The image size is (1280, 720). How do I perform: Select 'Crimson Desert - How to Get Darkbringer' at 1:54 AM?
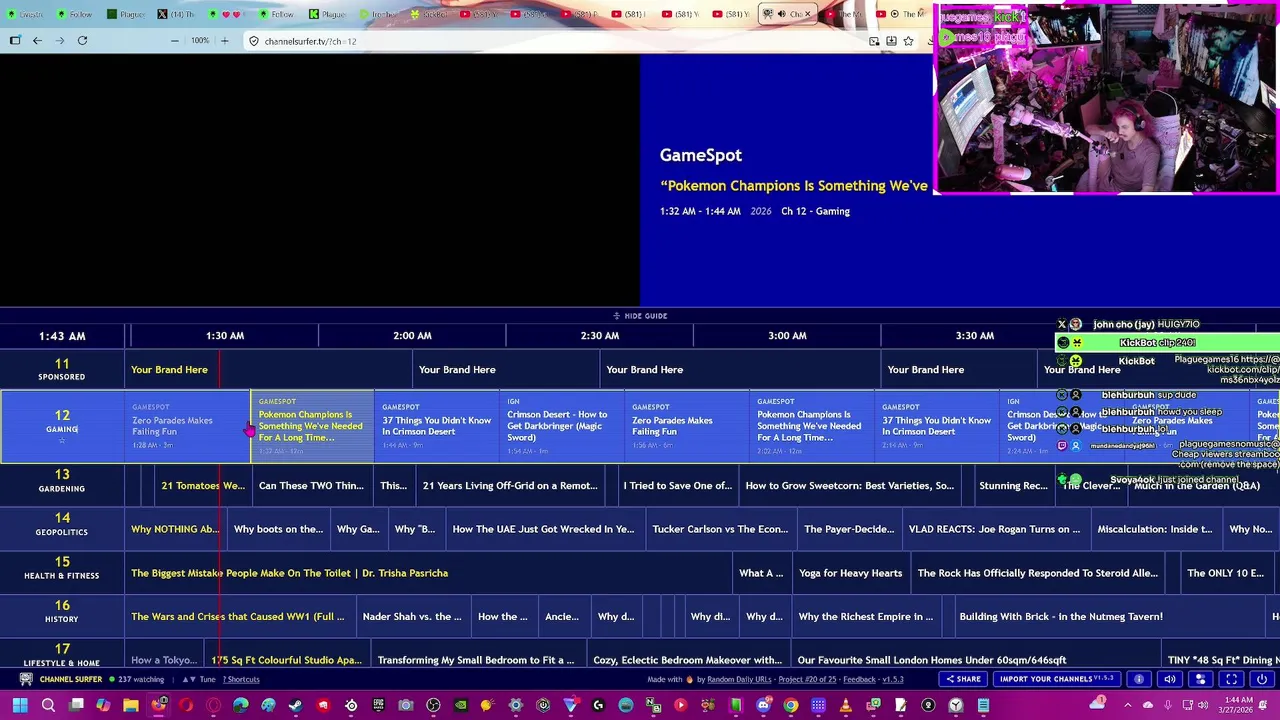[x=562, y=427]
